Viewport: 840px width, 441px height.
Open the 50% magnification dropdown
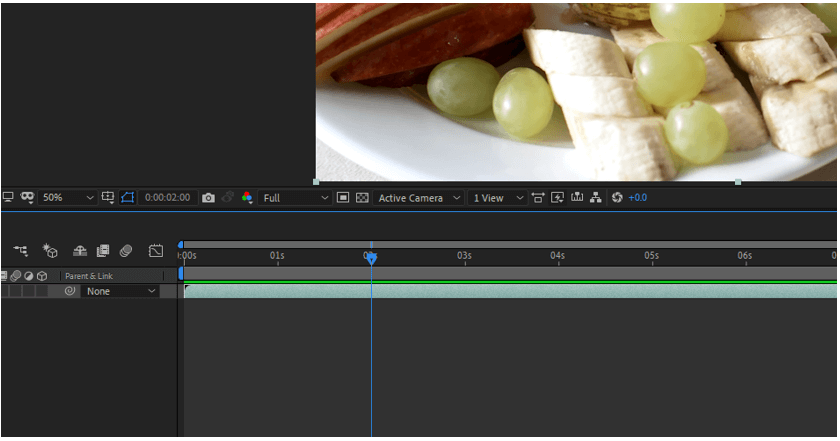tap(68, 198)
